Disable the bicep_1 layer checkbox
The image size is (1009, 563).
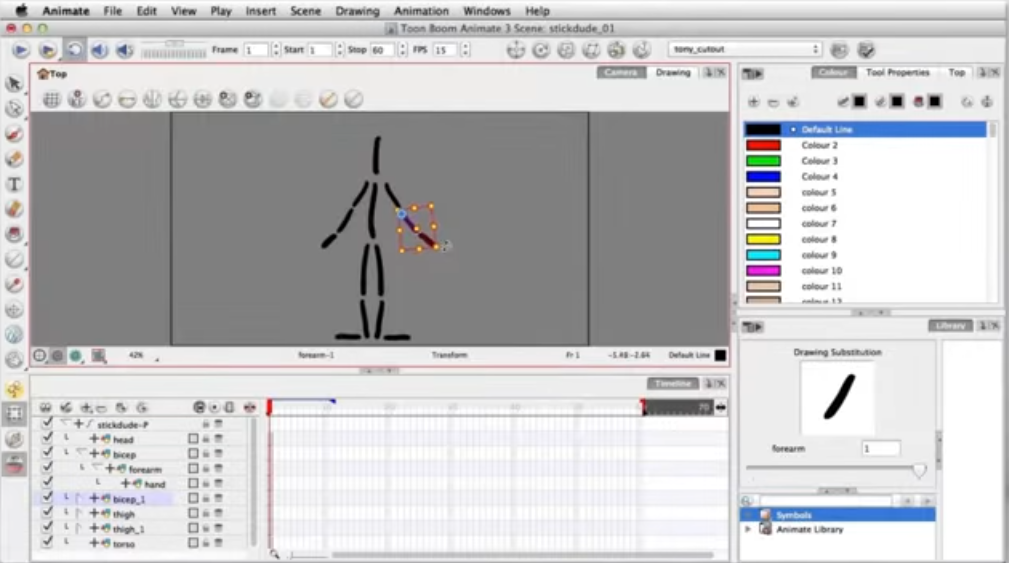pyautogui.click(x=47, y=498)
